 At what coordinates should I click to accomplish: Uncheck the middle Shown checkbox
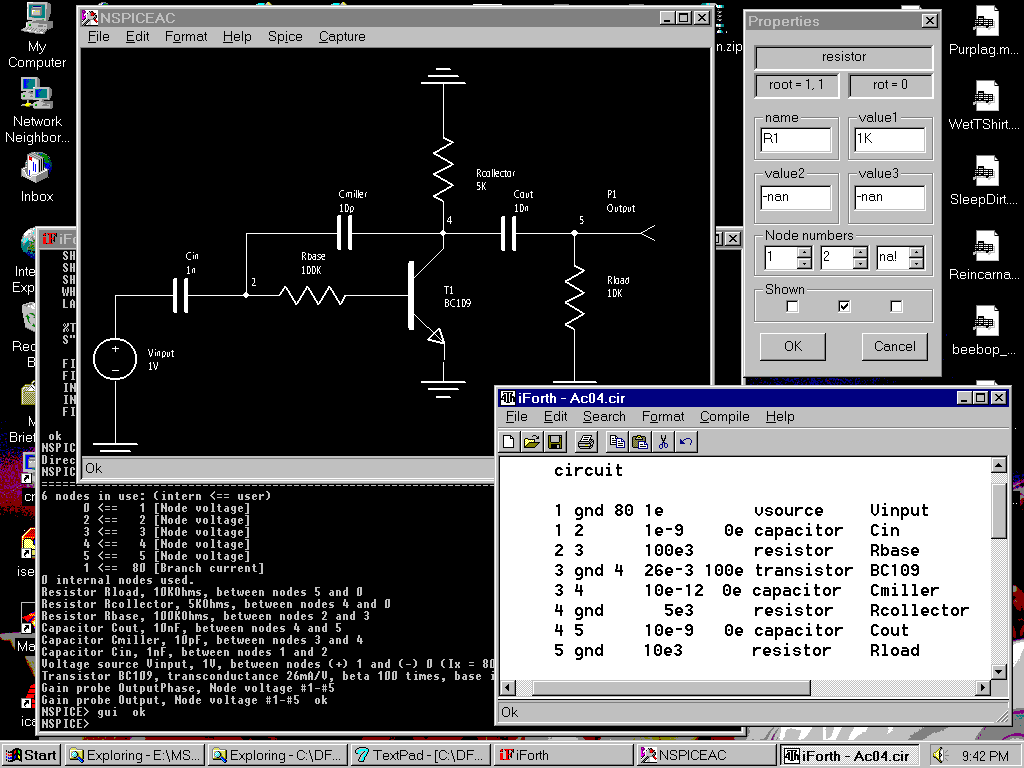[843, 305]
